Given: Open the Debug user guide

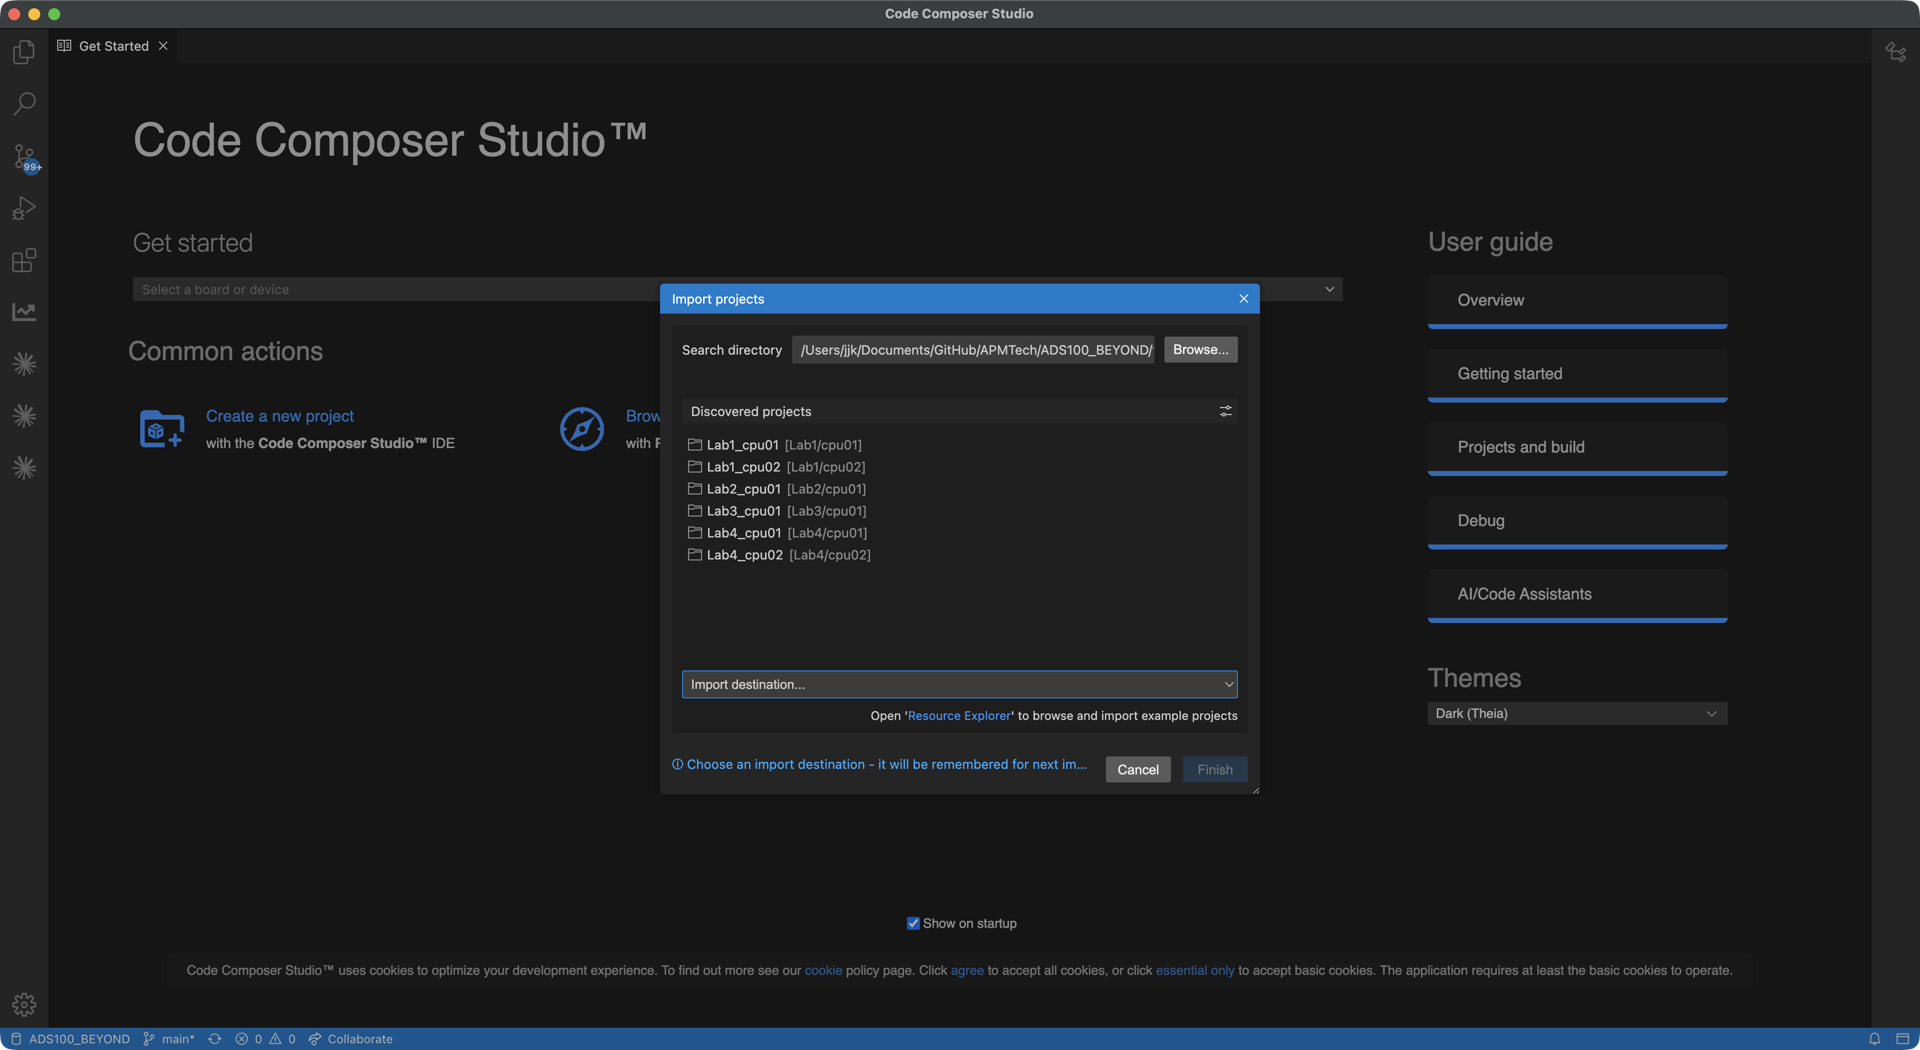Looking at the screenshot, I should [1577, 522].
